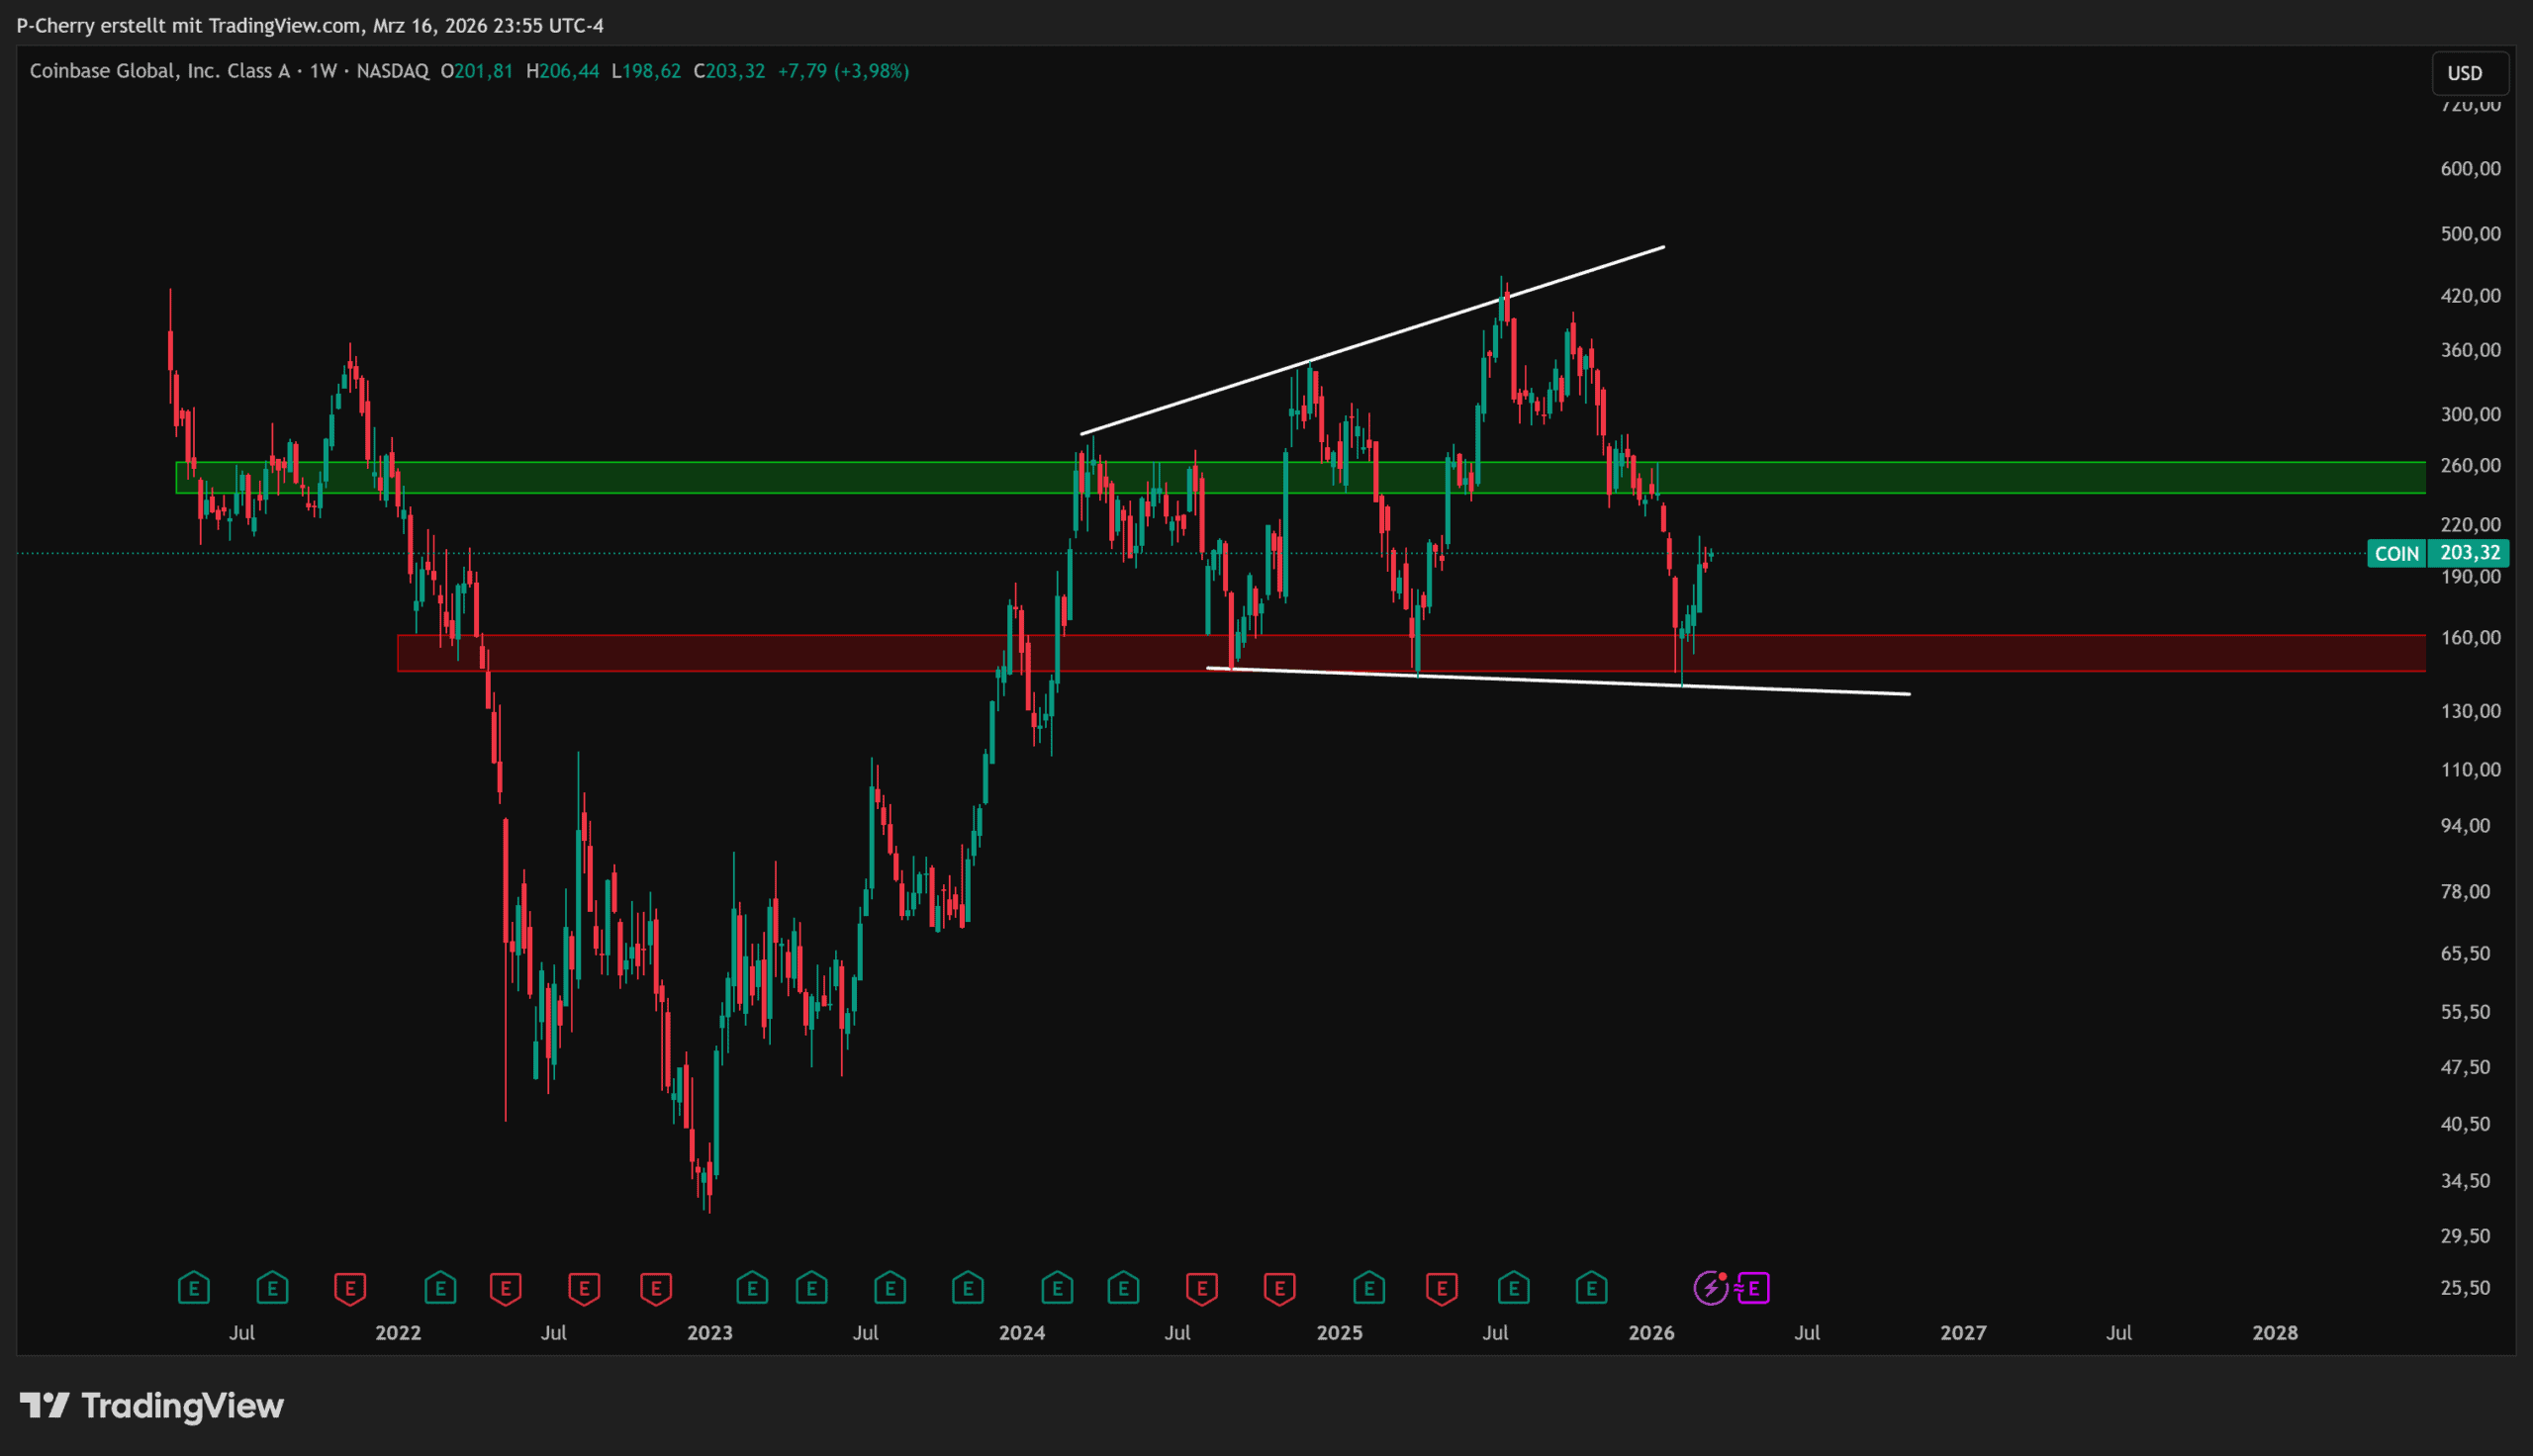
Task: Click the 2024 label on time axis
Action: tap(1021, 1333)
